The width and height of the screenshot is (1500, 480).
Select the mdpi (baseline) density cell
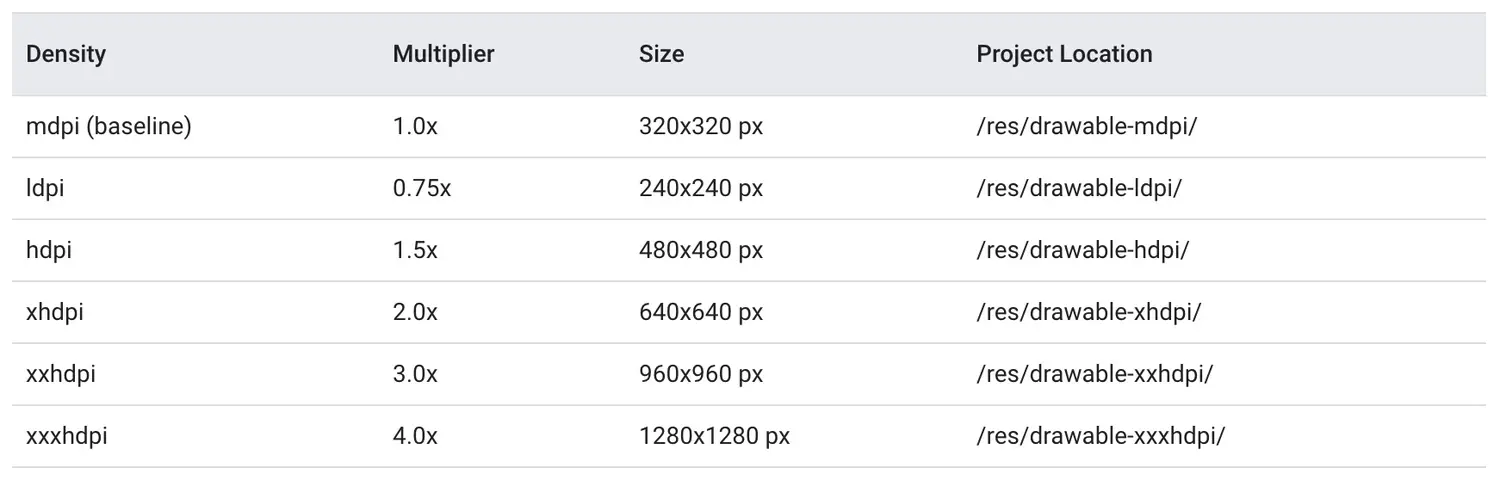[109, 127]
